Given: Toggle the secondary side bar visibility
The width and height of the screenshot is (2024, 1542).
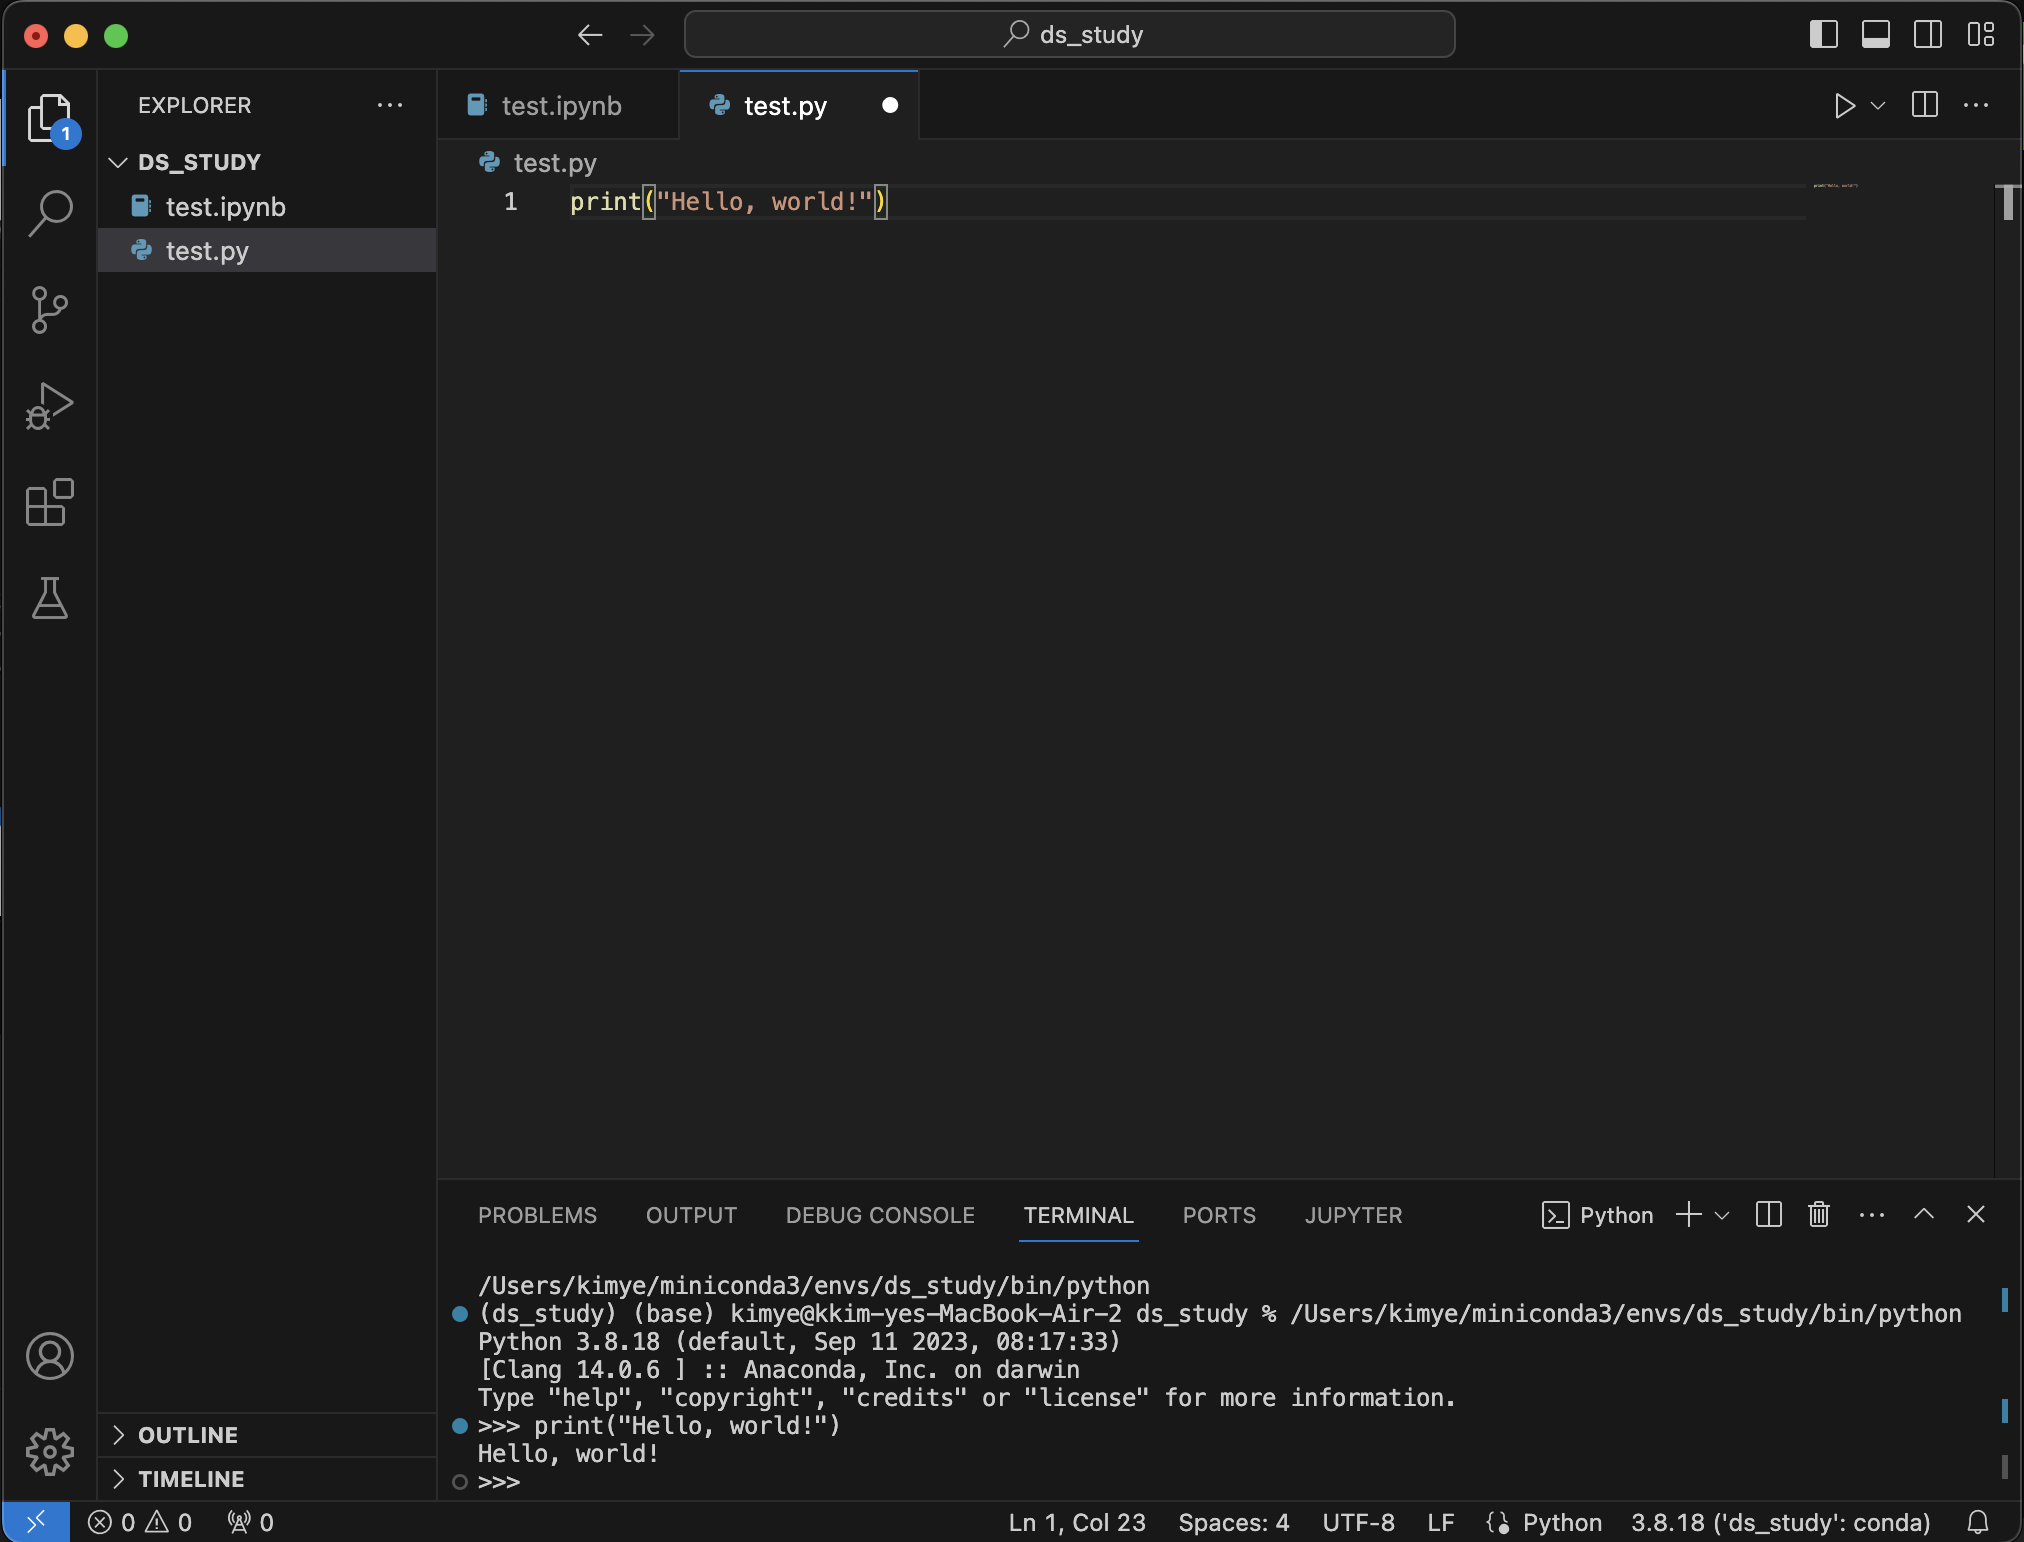Looking at the screenshot, I should 1927,35.
